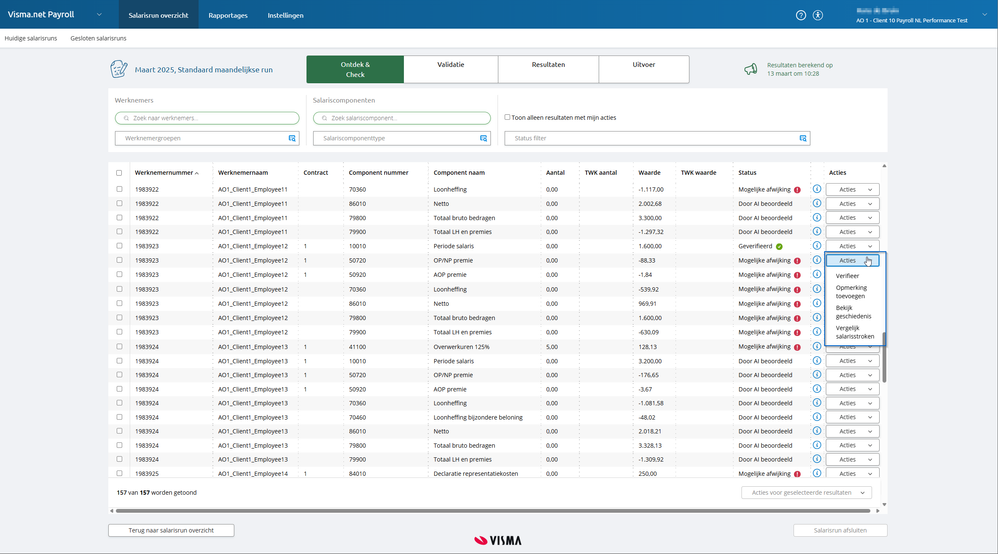Viewport: 998px width, 554px height.
Task: Select checkbox for Overwerkuren 125% row
Action: (119, 346)
